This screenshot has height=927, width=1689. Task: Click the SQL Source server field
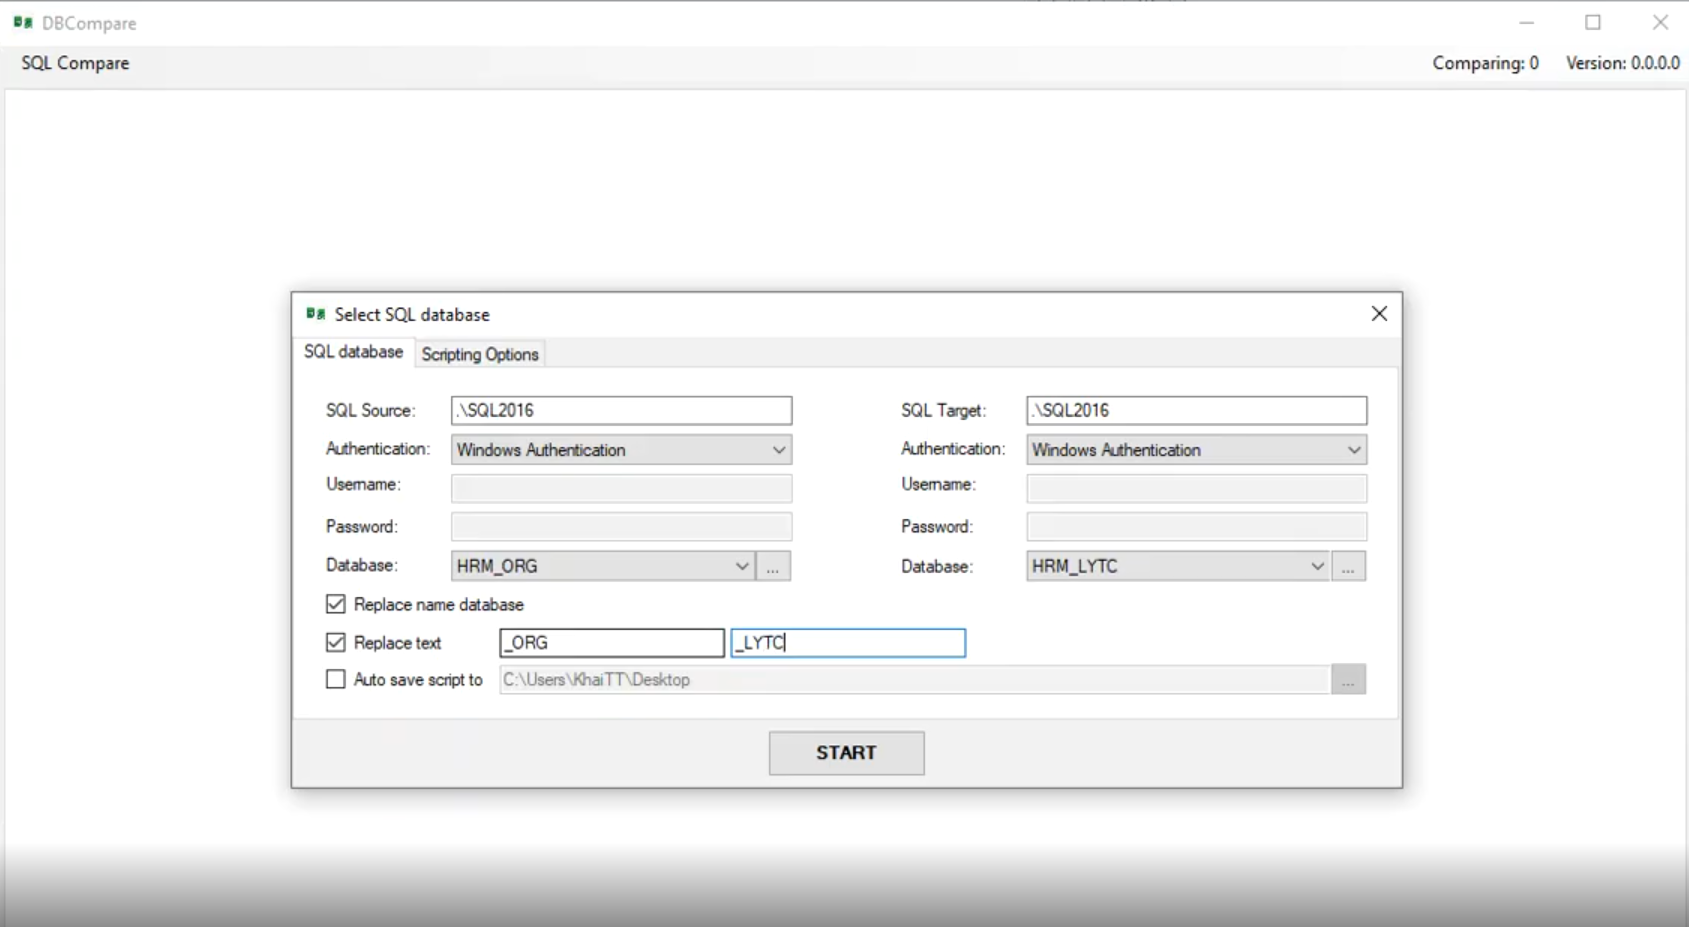621,410
